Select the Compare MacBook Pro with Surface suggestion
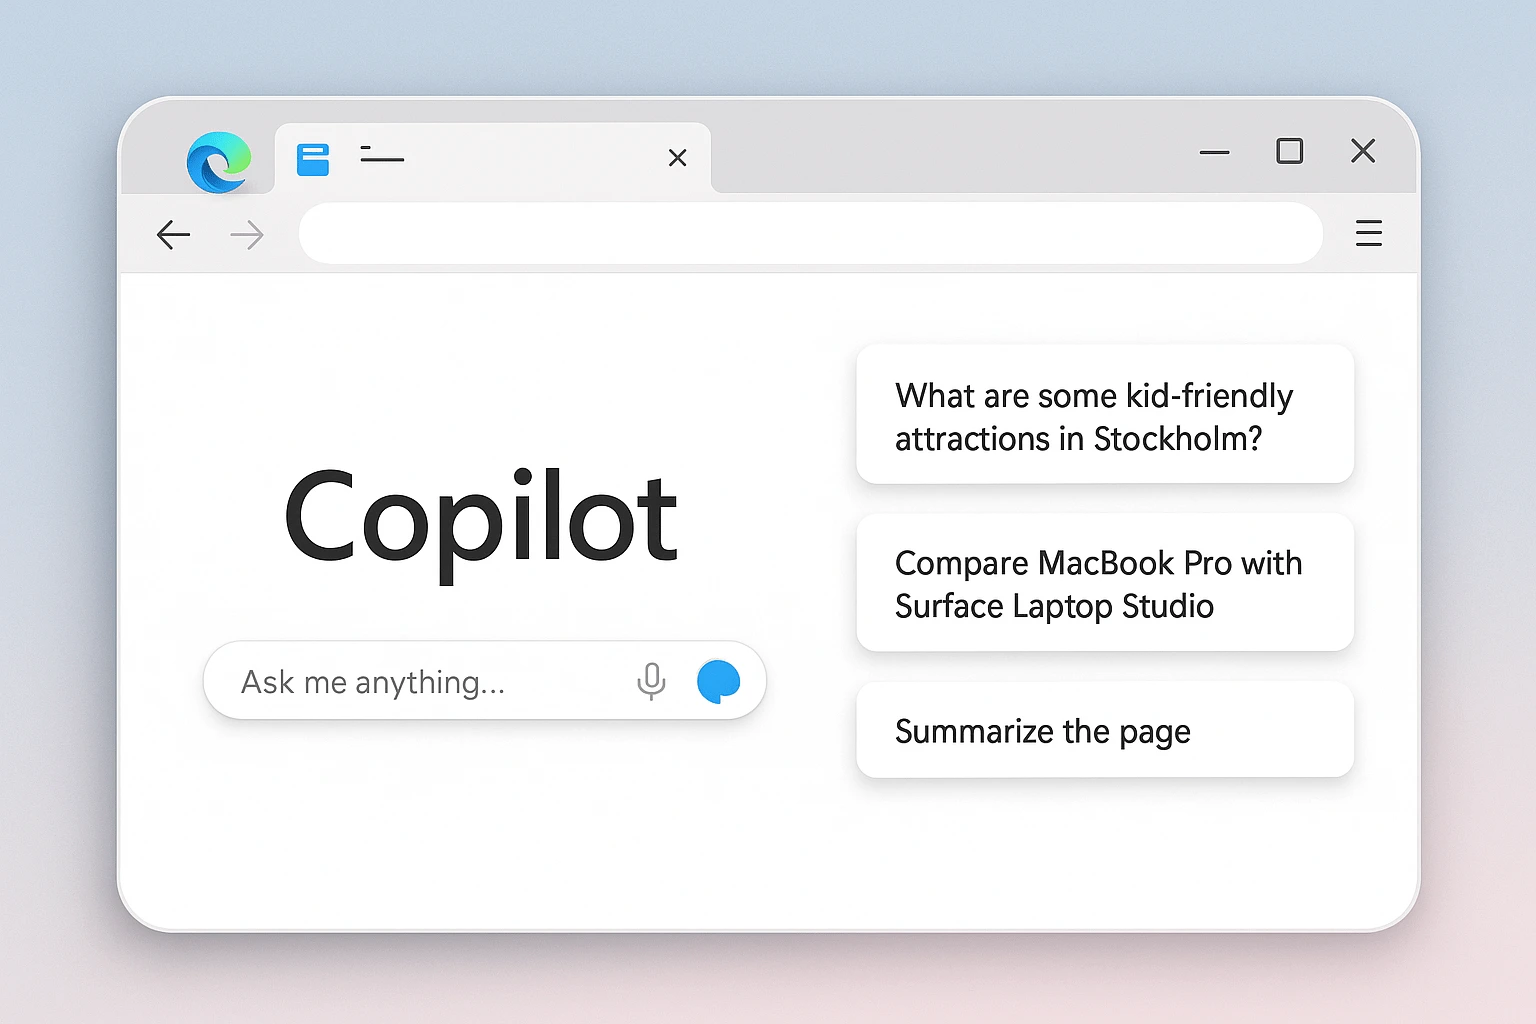 coord(1104,583)
